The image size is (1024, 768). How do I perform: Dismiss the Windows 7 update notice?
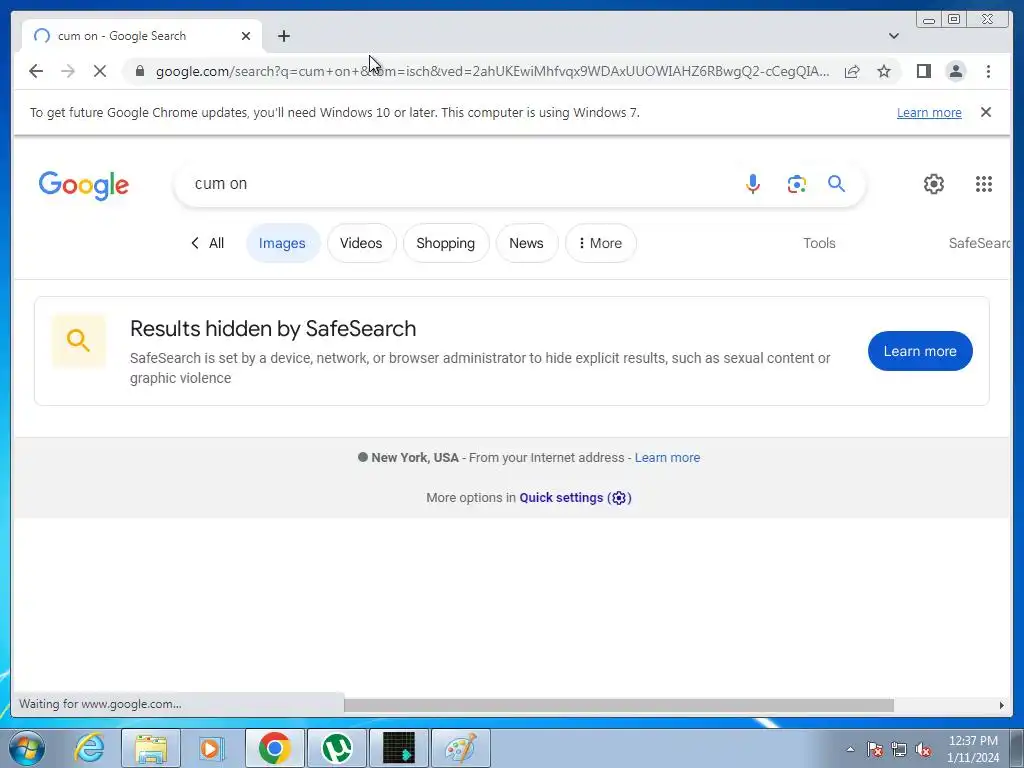click(x=986, y=112)
